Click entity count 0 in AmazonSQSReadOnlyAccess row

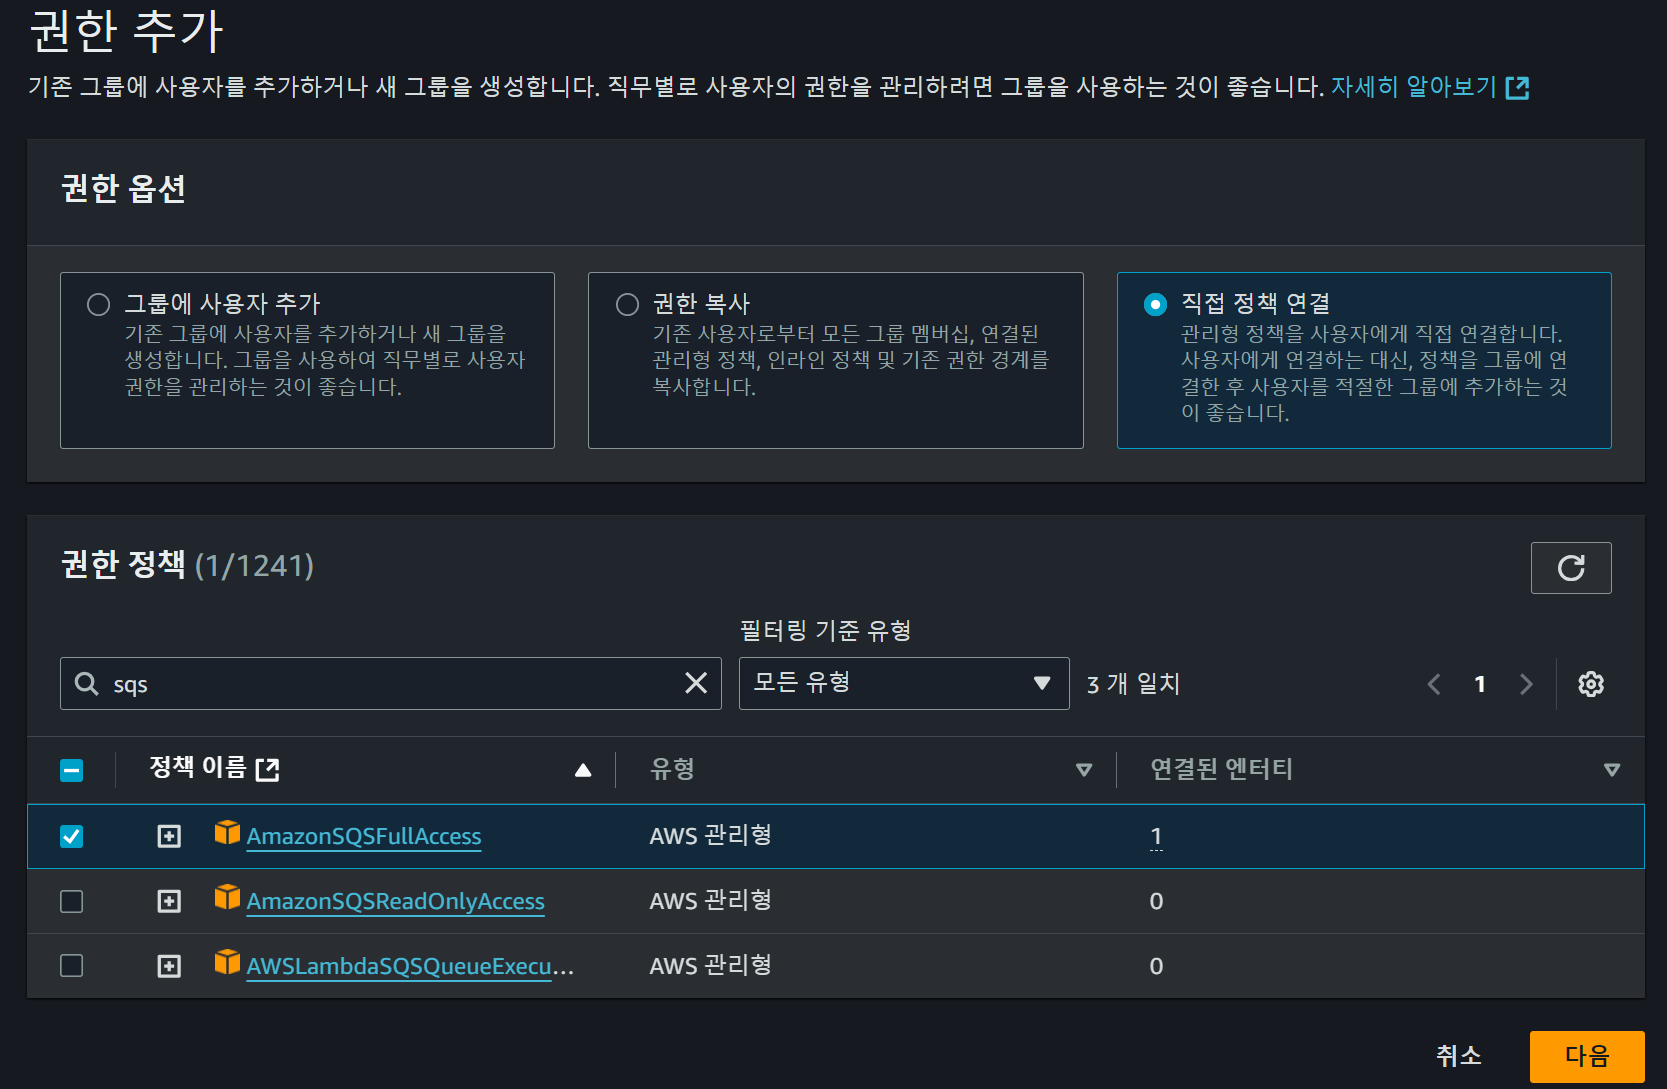click(1156, 902)
